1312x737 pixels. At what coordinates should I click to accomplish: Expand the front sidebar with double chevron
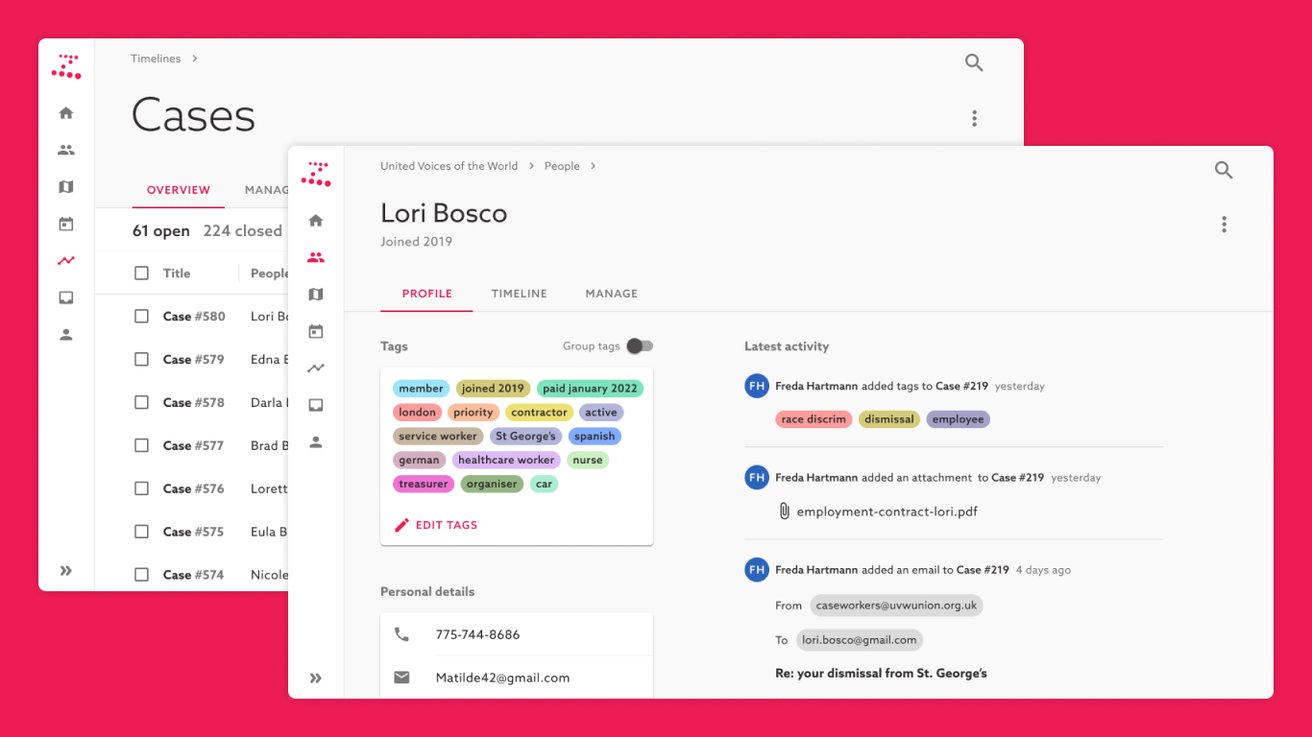point(316,678)
